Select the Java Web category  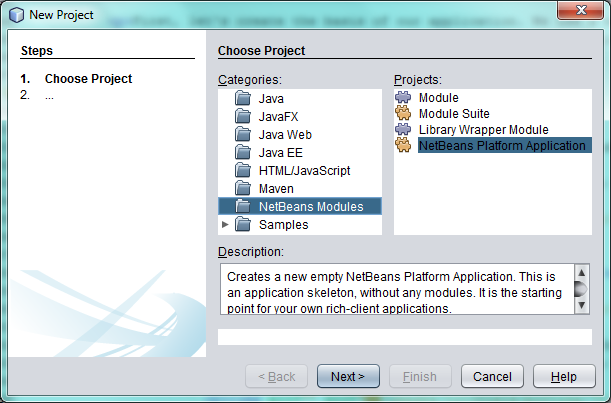285,135
